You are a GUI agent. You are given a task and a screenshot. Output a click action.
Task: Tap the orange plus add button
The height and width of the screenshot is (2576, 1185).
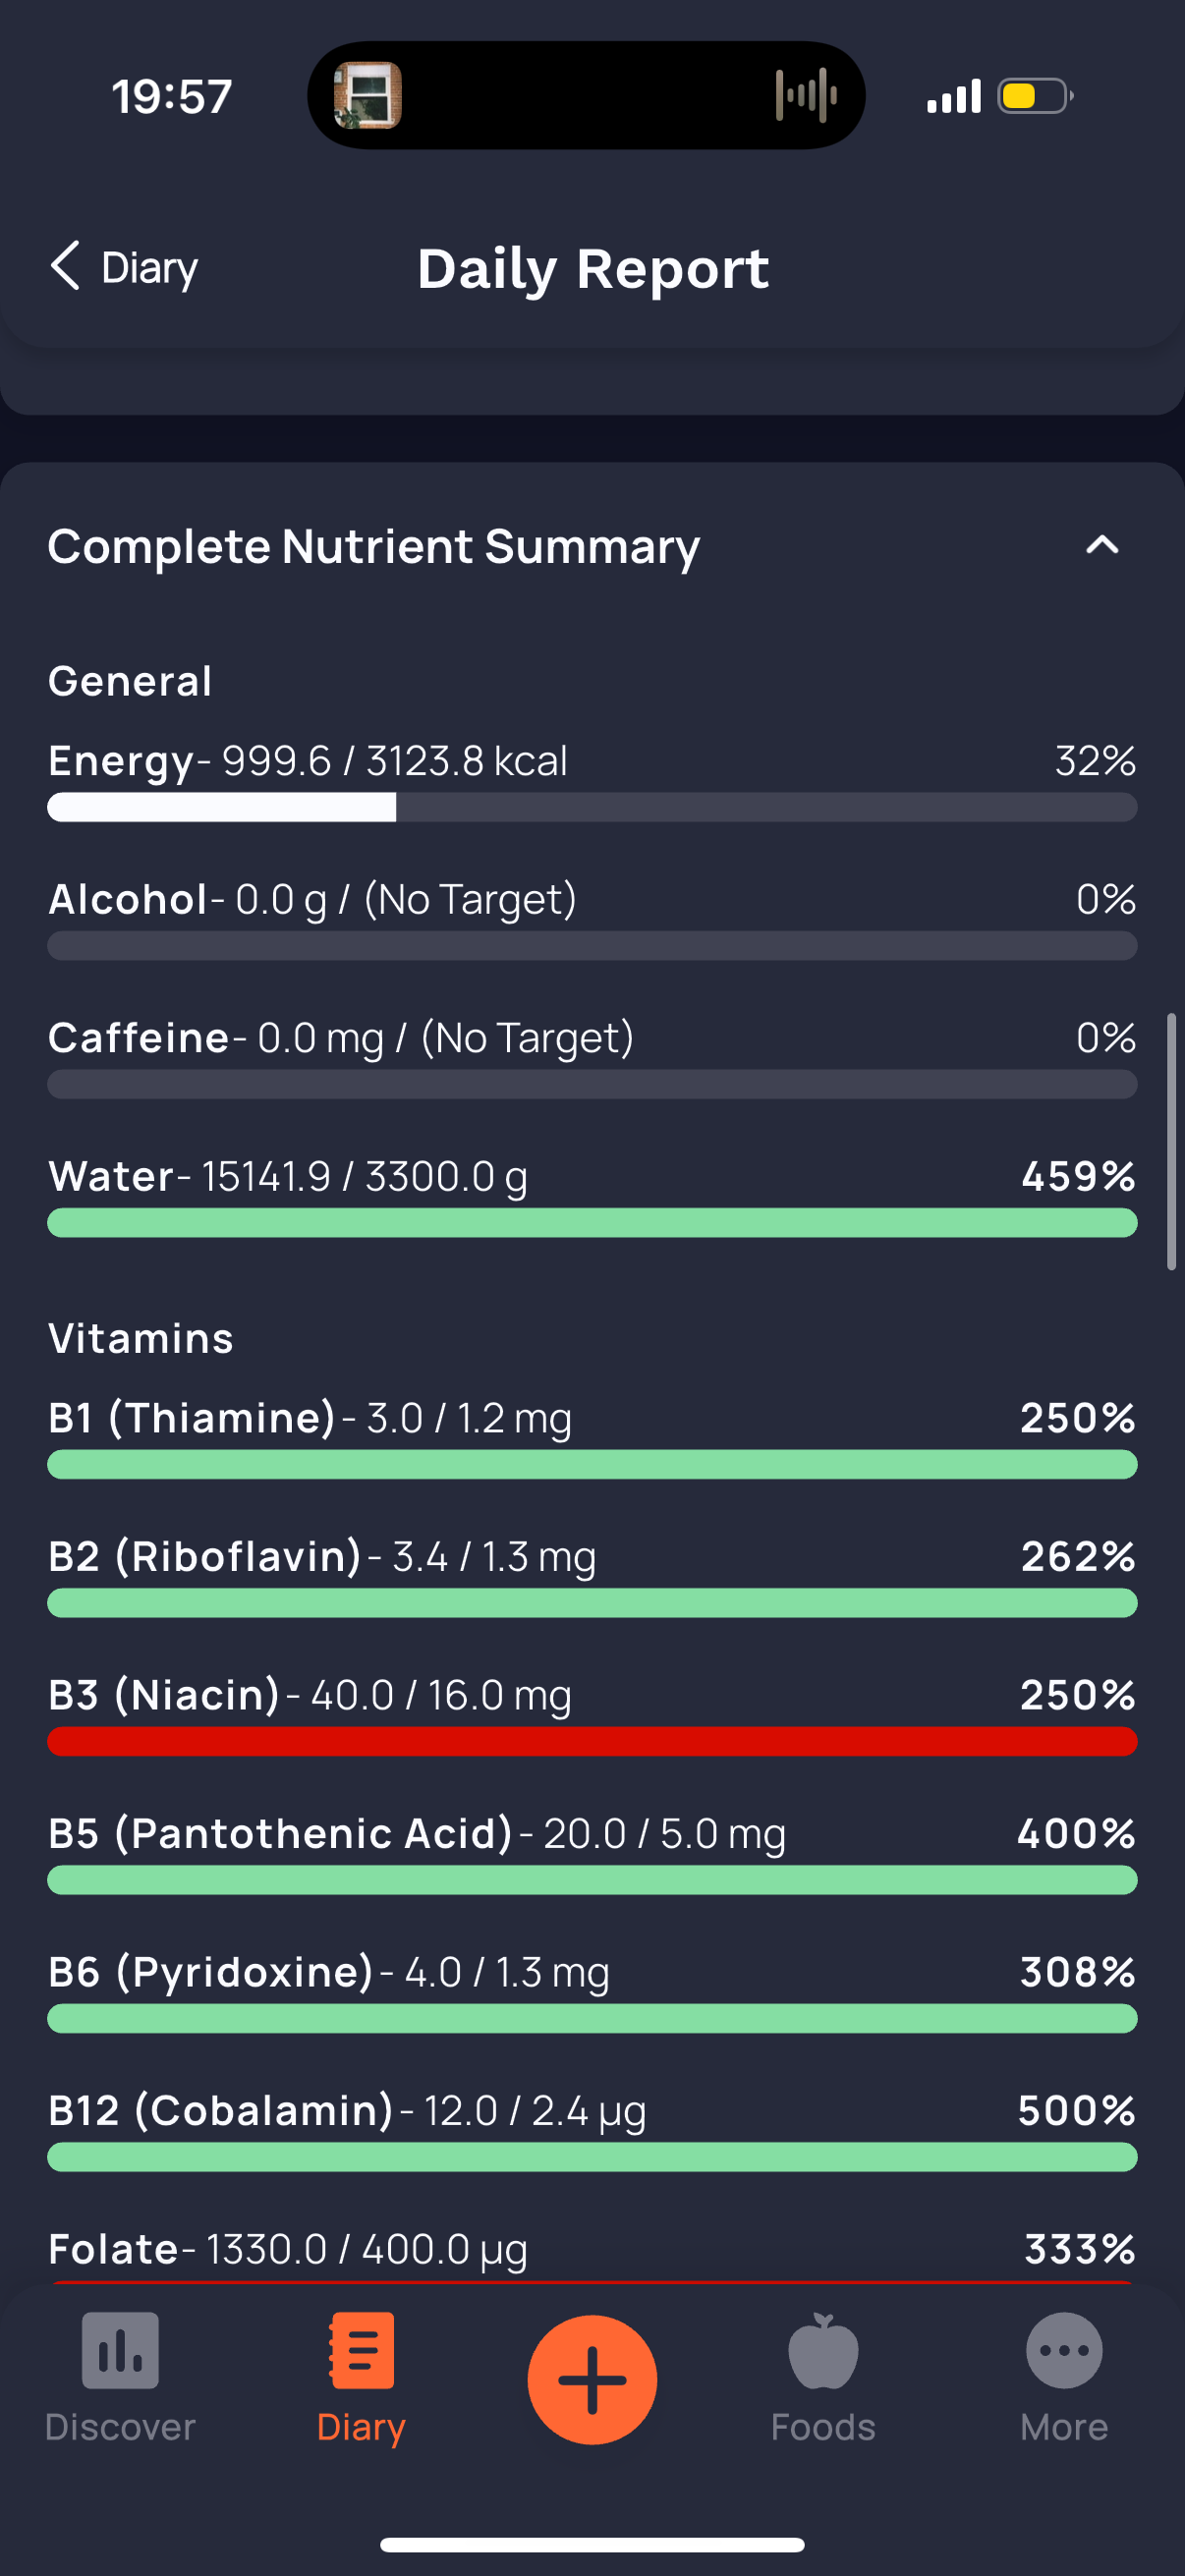click(592, 2380)
